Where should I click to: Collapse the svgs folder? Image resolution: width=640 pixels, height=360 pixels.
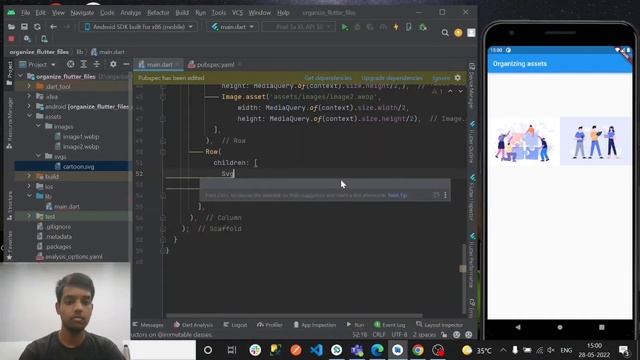(38, 156)
